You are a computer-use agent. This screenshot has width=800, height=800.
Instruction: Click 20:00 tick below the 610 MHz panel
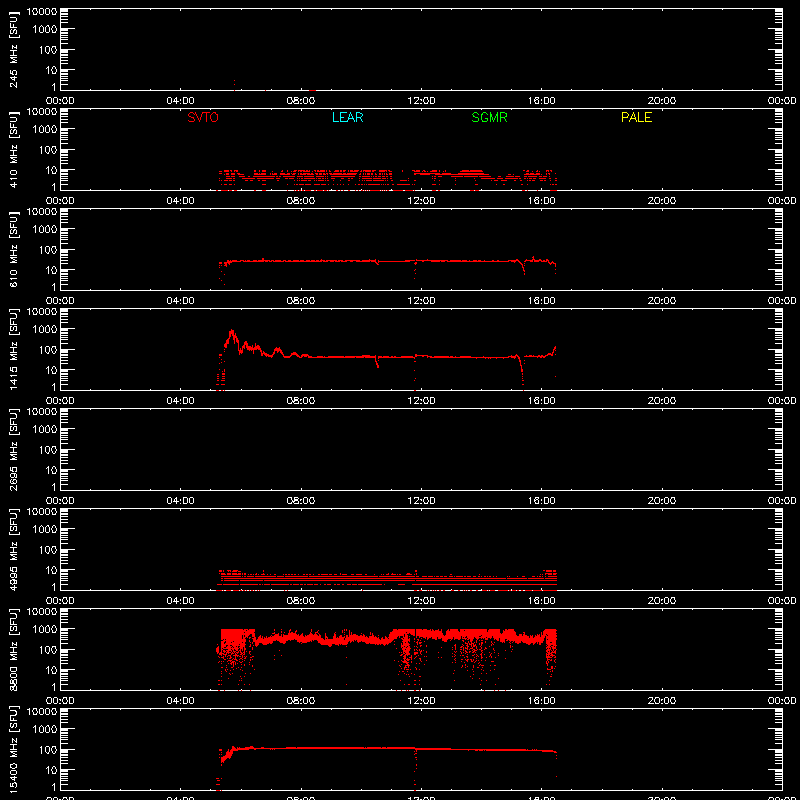tap(662, 301)
